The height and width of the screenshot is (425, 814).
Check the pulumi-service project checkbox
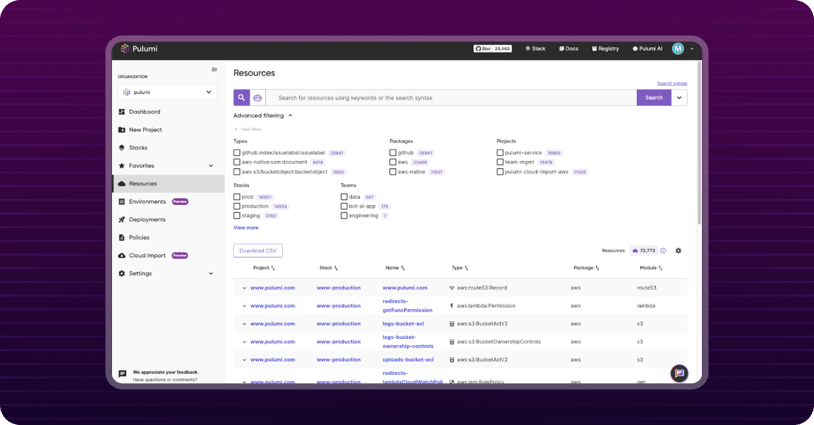tap(500, 153)
